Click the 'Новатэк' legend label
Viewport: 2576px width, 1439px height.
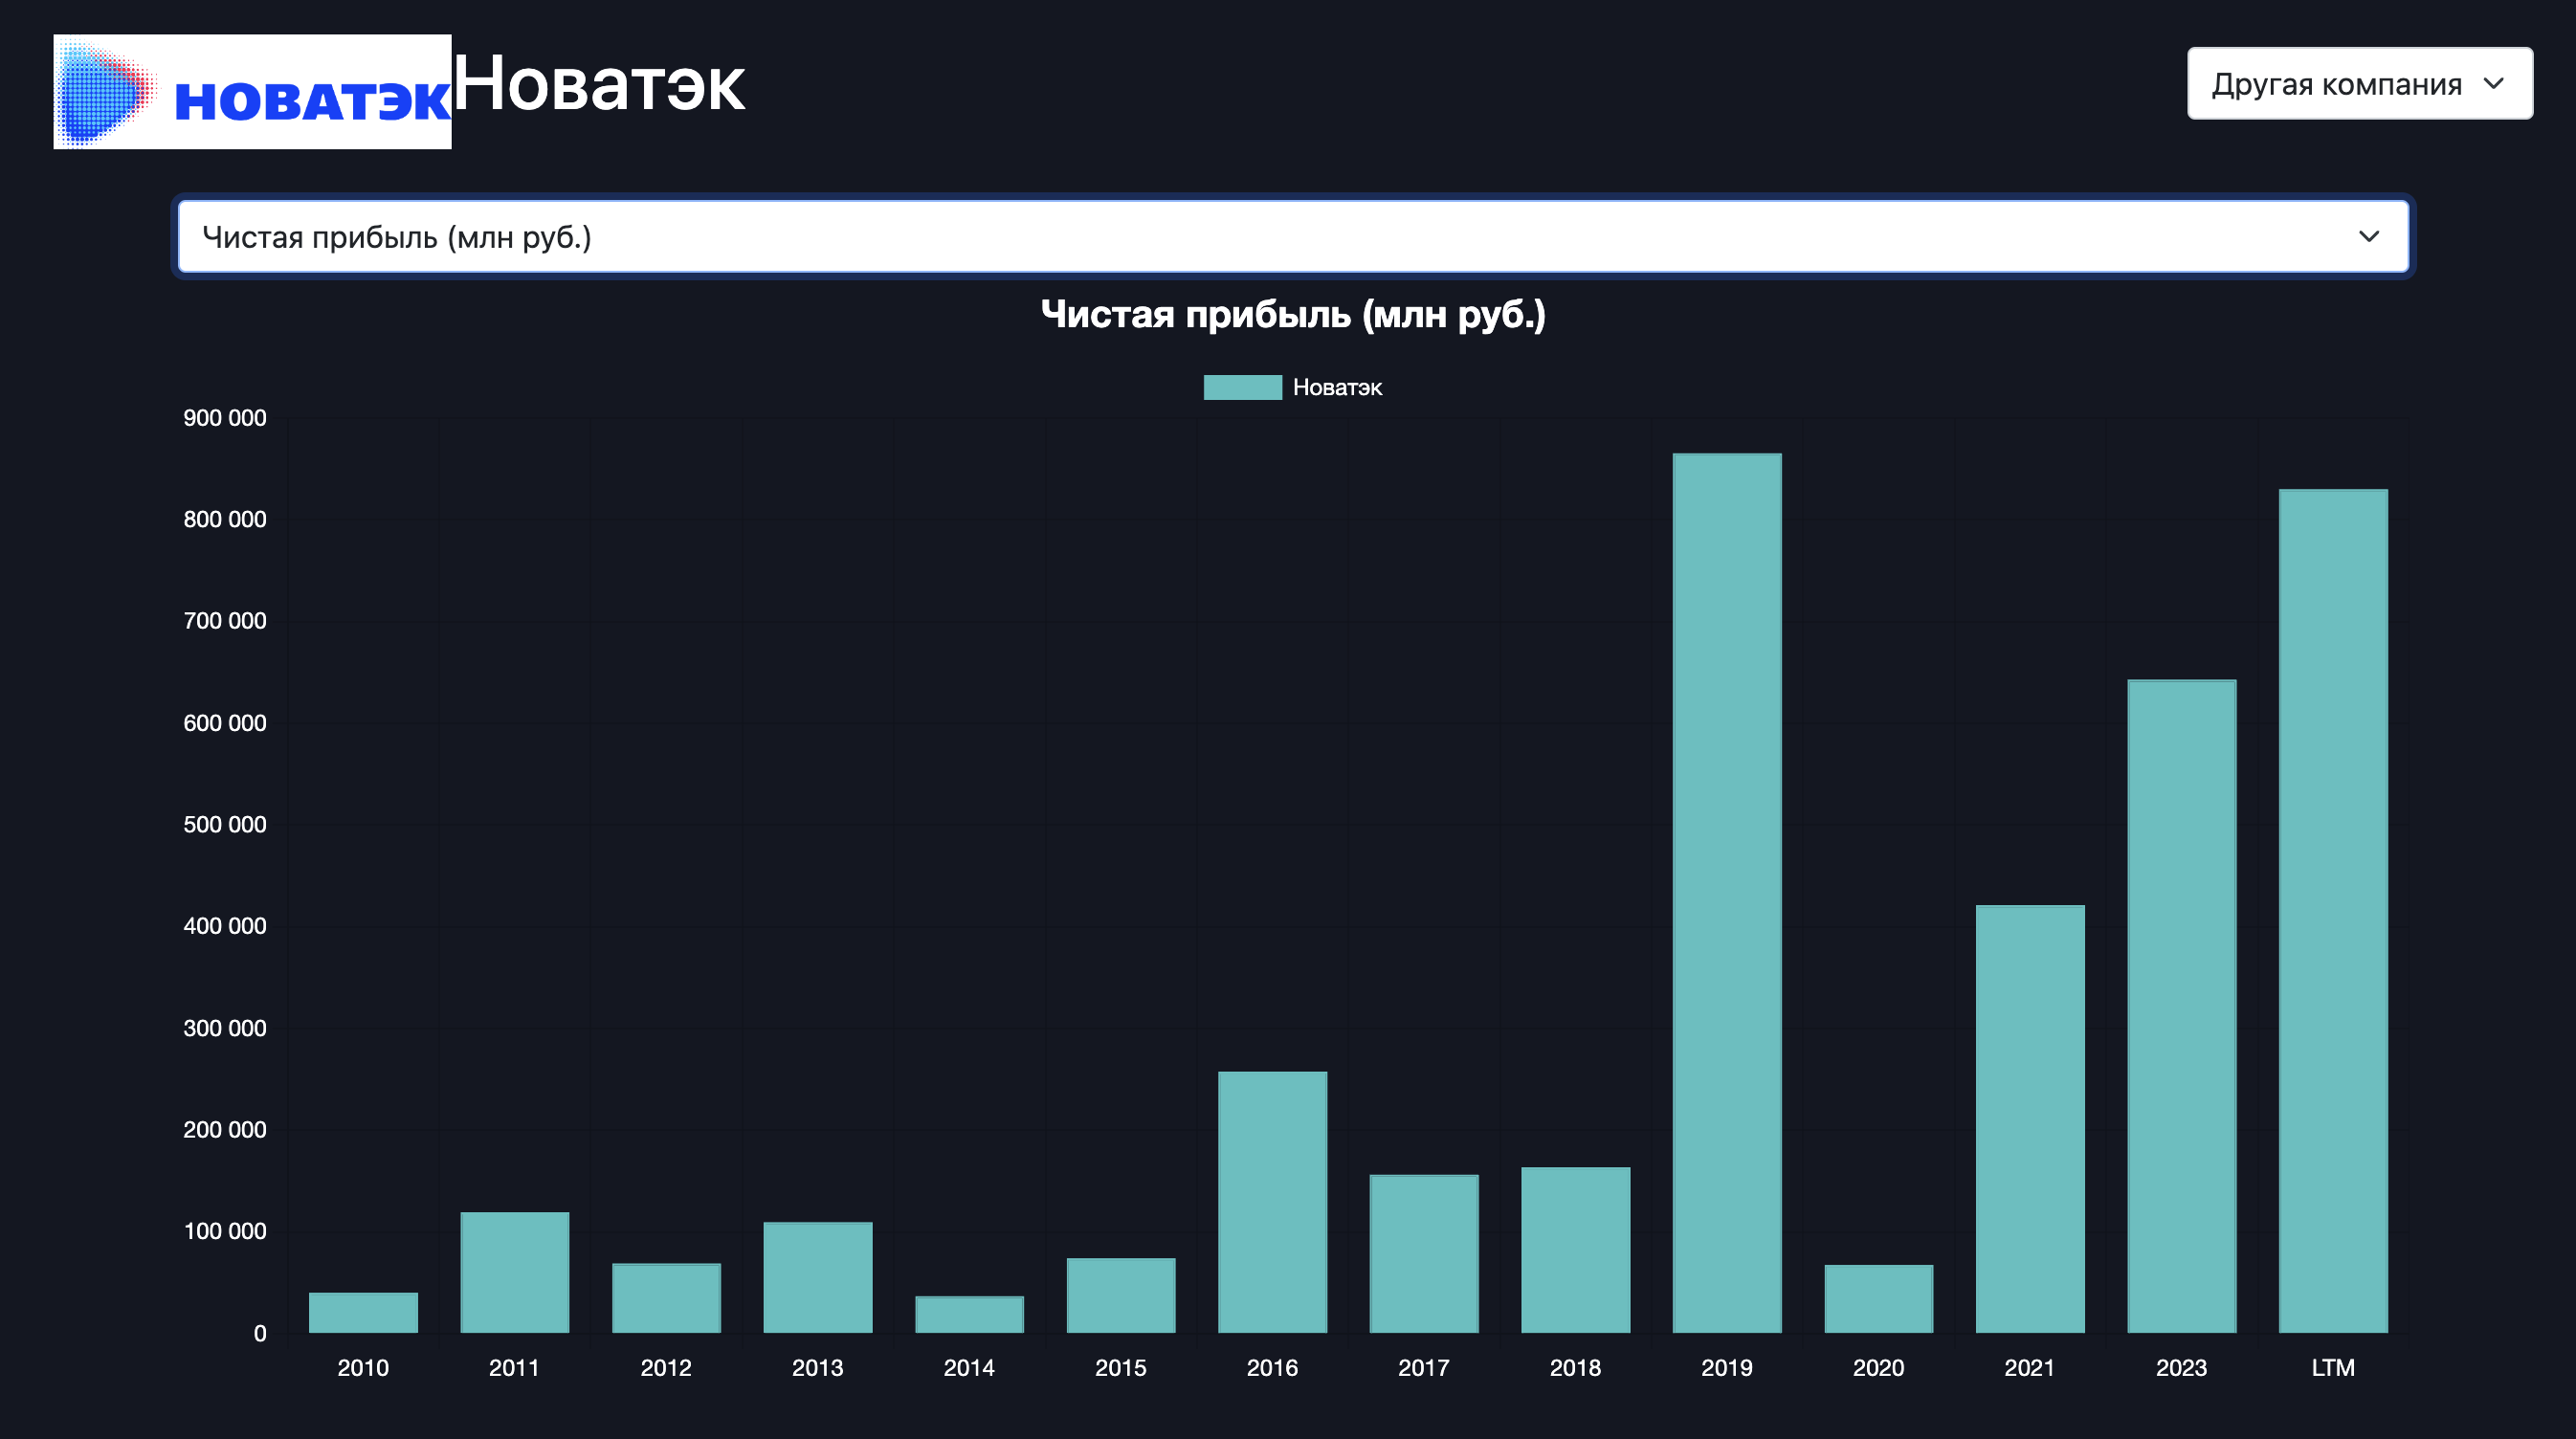tap(1337, 388)
